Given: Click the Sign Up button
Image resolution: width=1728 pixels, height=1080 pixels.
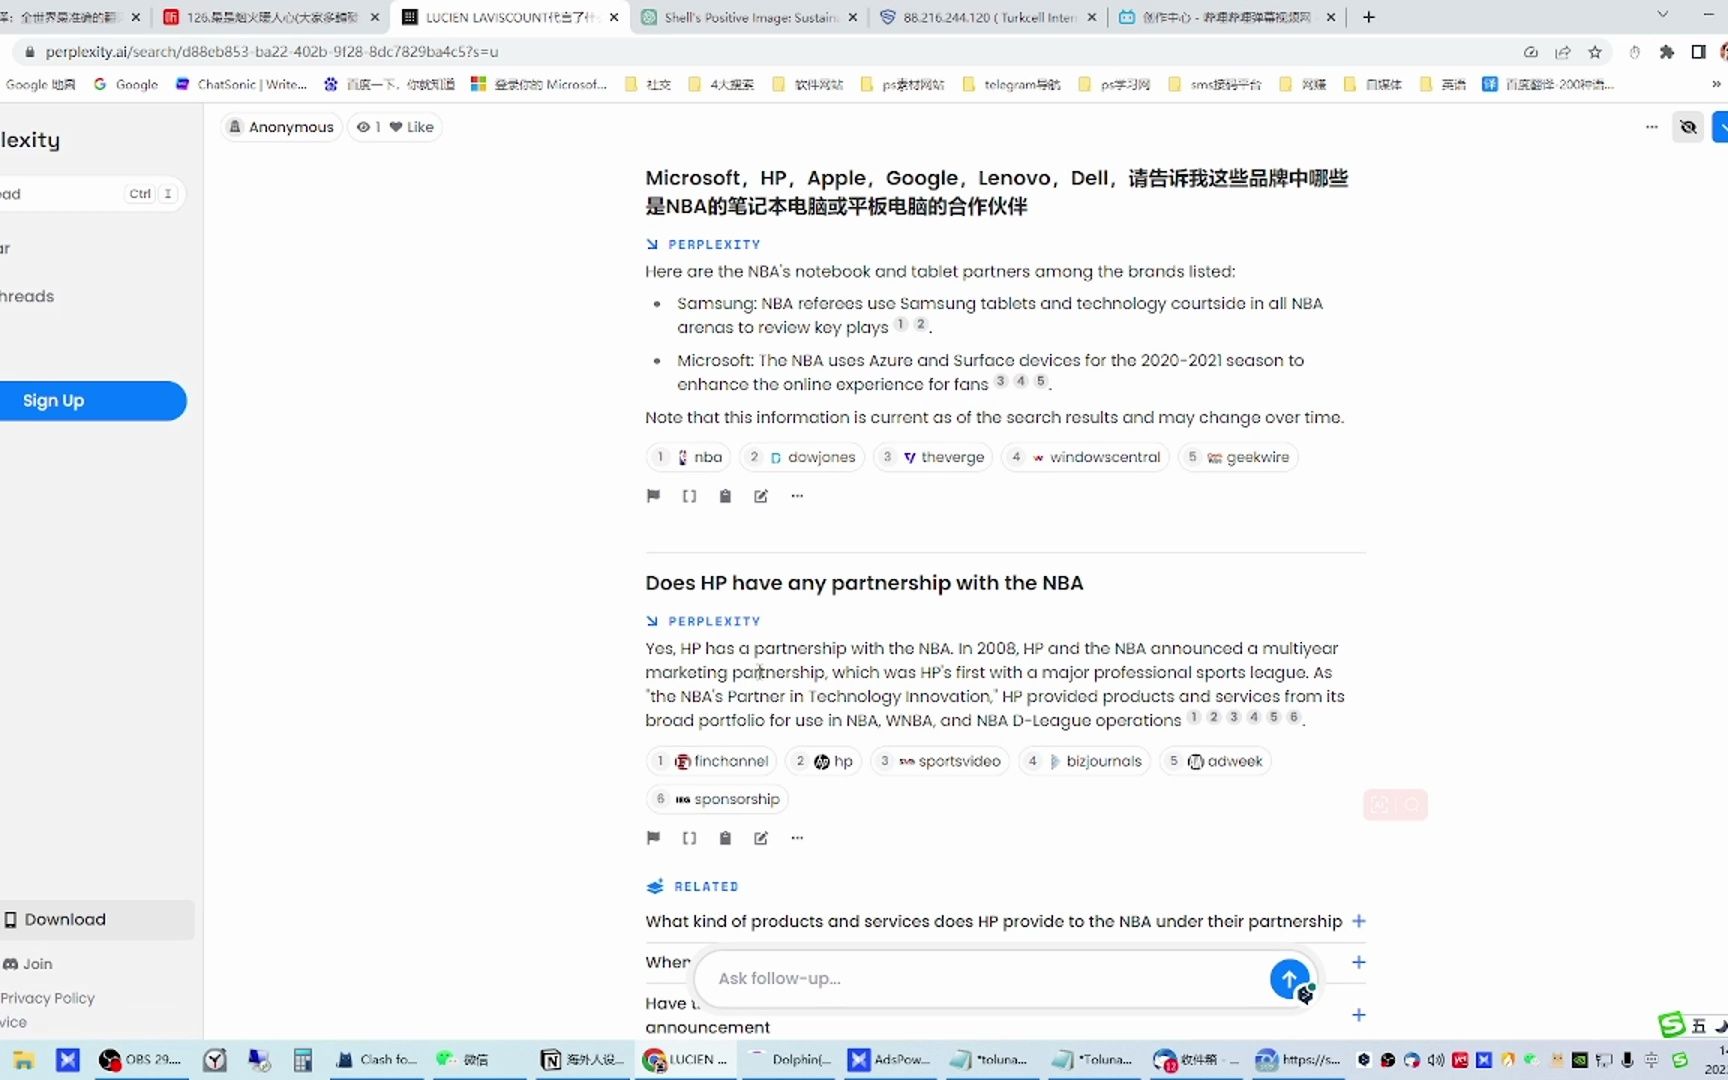Looking at the screenshot, I should [x=93, y=401].
